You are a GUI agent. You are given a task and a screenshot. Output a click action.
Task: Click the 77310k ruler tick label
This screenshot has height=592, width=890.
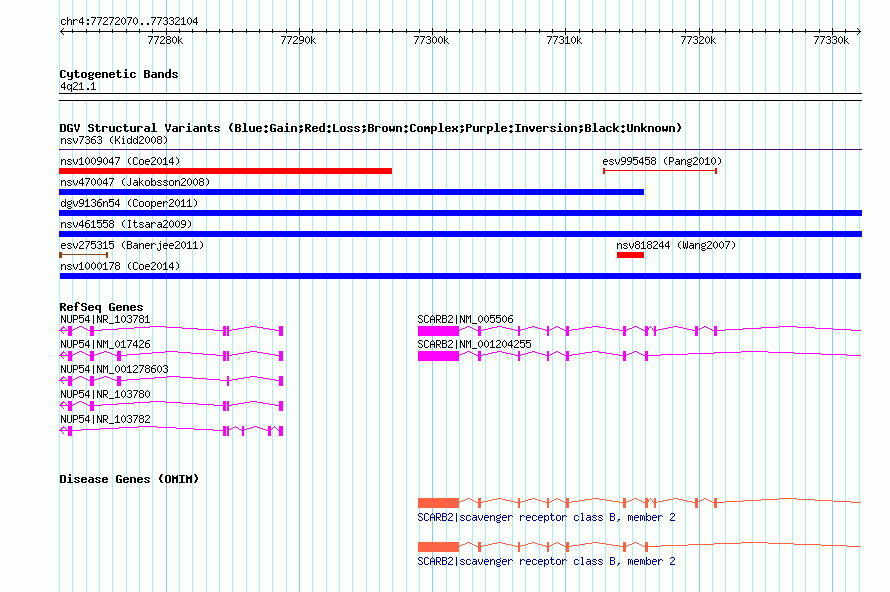564,40
